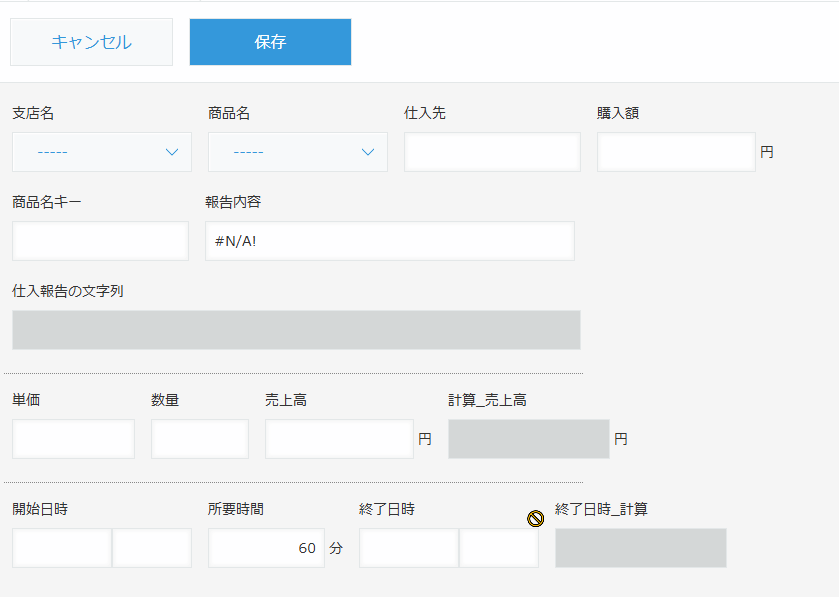Click the disabled 計算_売上高 field
This screenshot has width=839, height=597.
pyautogui.click(x=528, y=439)
